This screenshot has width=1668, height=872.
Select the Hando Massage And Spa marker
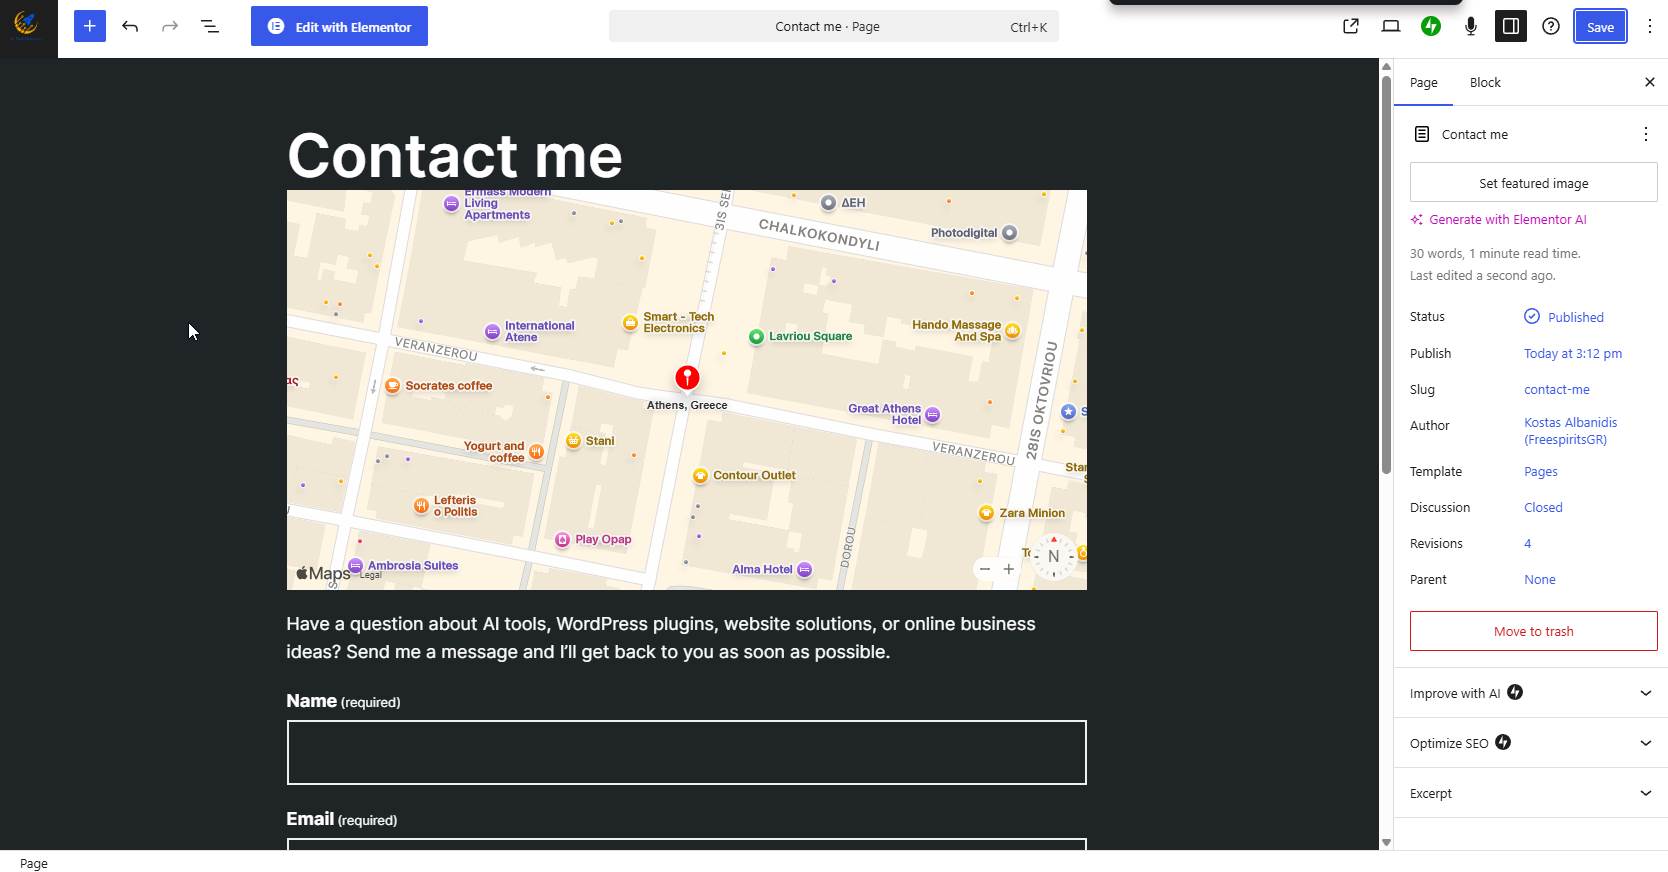pyautogui.click(x=1012, y=331)
